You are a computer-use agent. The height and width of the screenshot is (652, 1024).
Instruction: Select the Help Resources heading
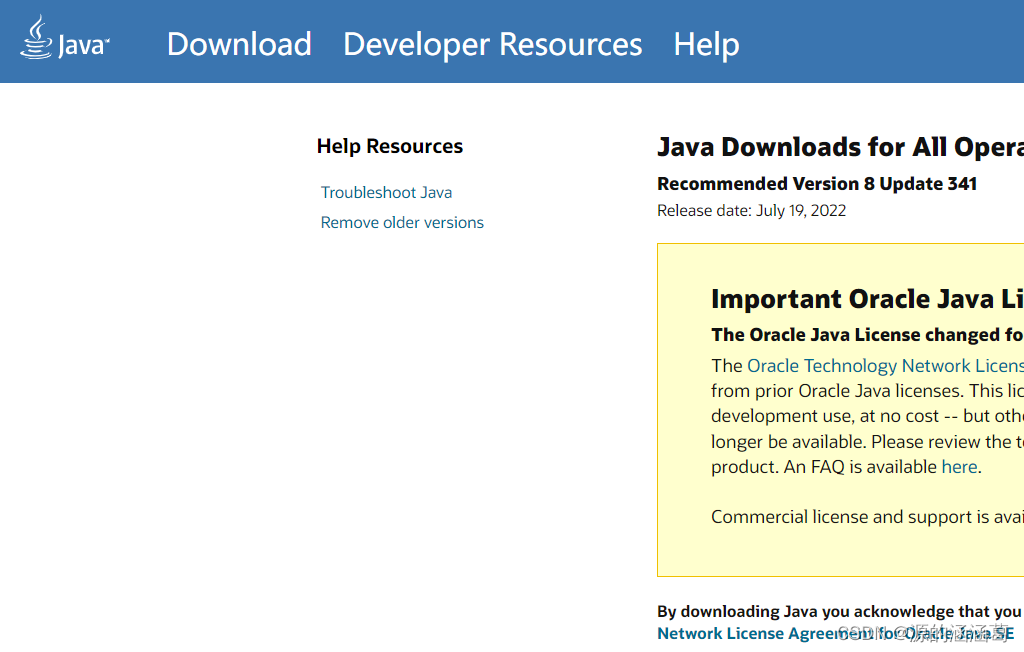390,146
